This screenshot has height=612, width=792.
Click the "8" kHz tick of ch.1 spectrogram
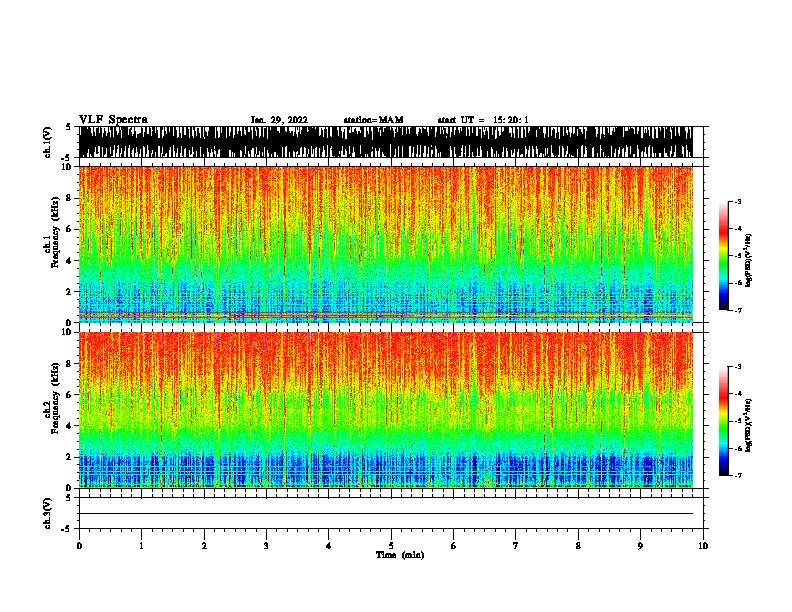(x=69, y=198)
